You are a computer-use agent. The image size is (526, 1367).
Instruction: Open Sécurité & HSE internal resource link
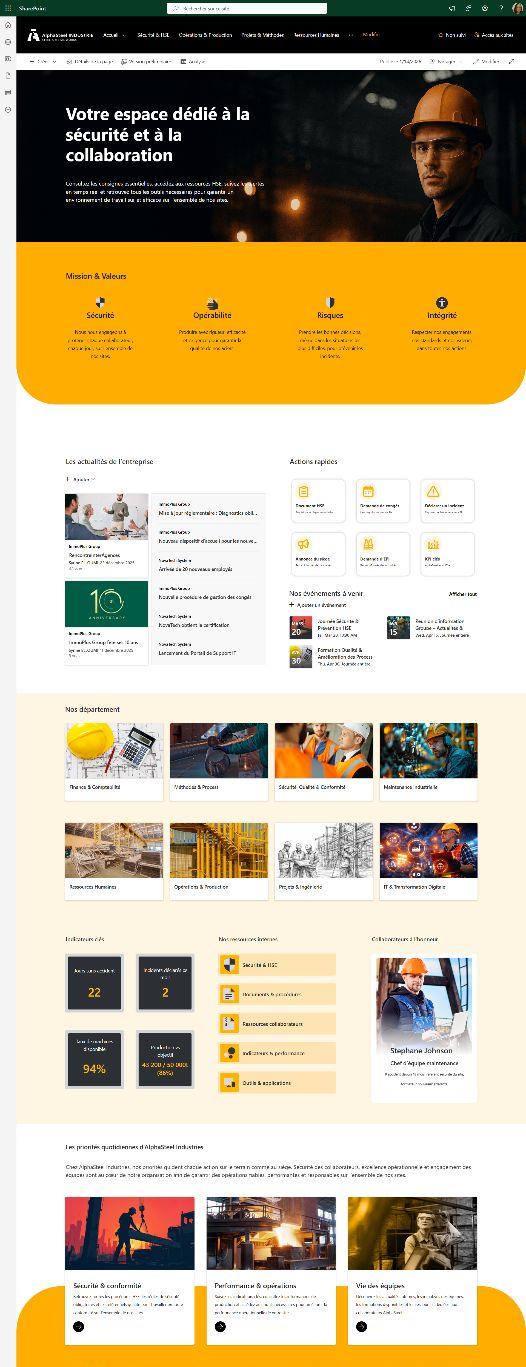point(277,965)
